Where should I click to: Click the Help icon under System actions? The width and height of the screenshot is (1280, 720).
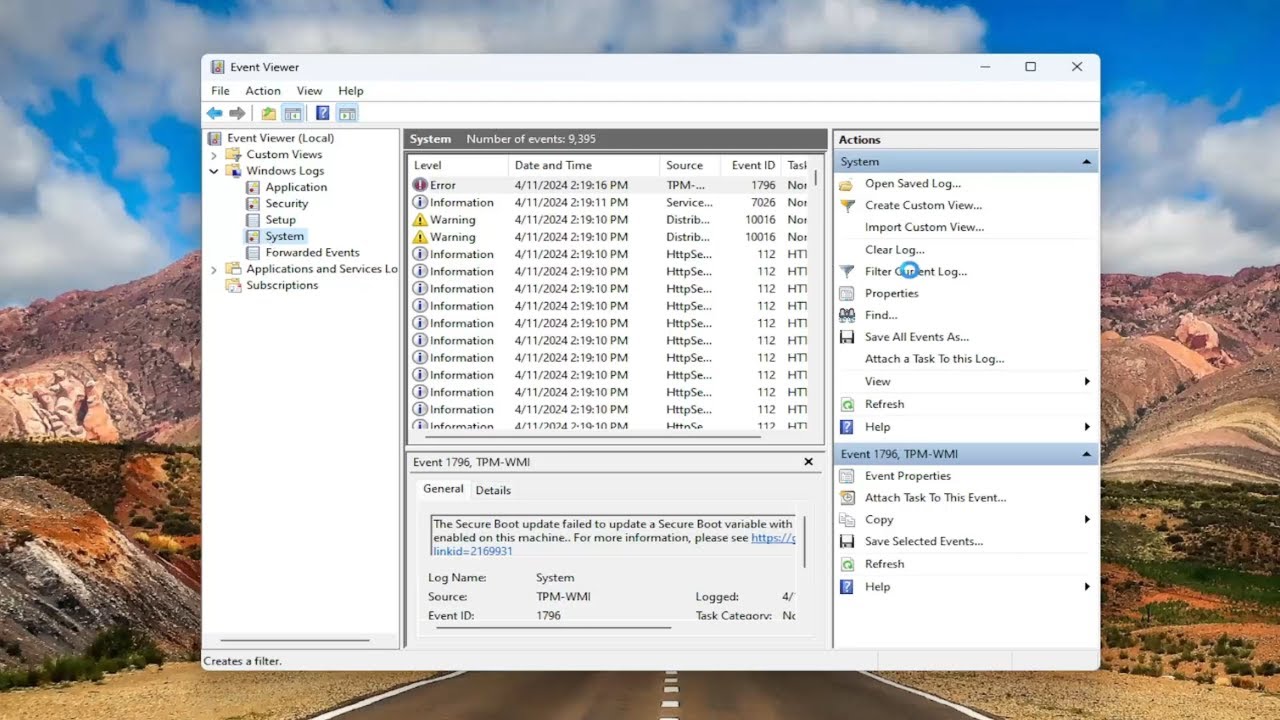click(846, 428)
